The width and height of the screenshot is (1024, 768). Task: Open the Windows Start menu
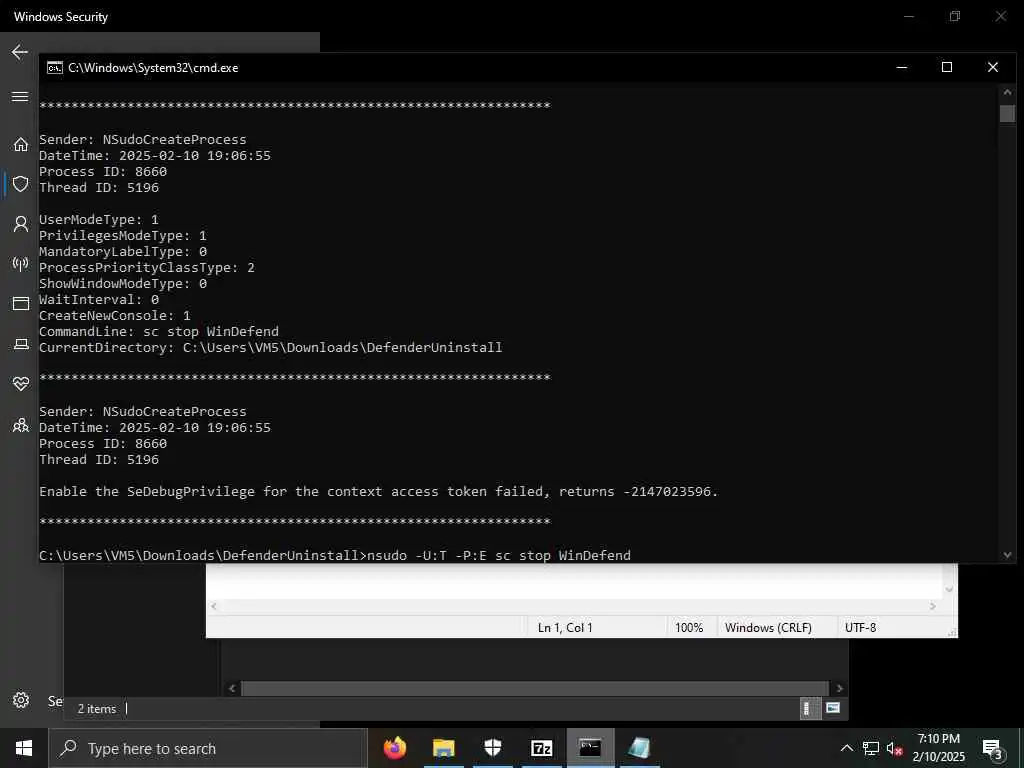pos(24,748)
